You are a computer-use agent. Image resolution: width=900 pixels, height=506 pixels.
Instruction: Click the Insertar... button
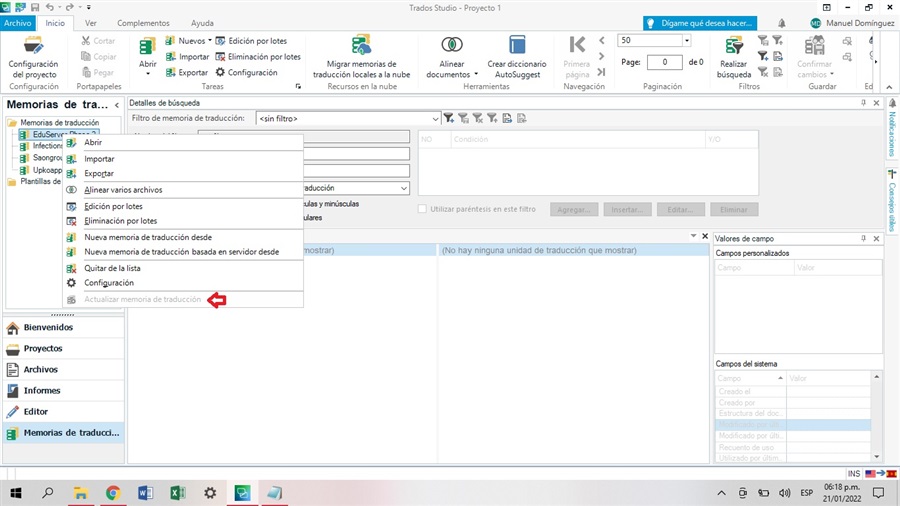coord(627,209)
